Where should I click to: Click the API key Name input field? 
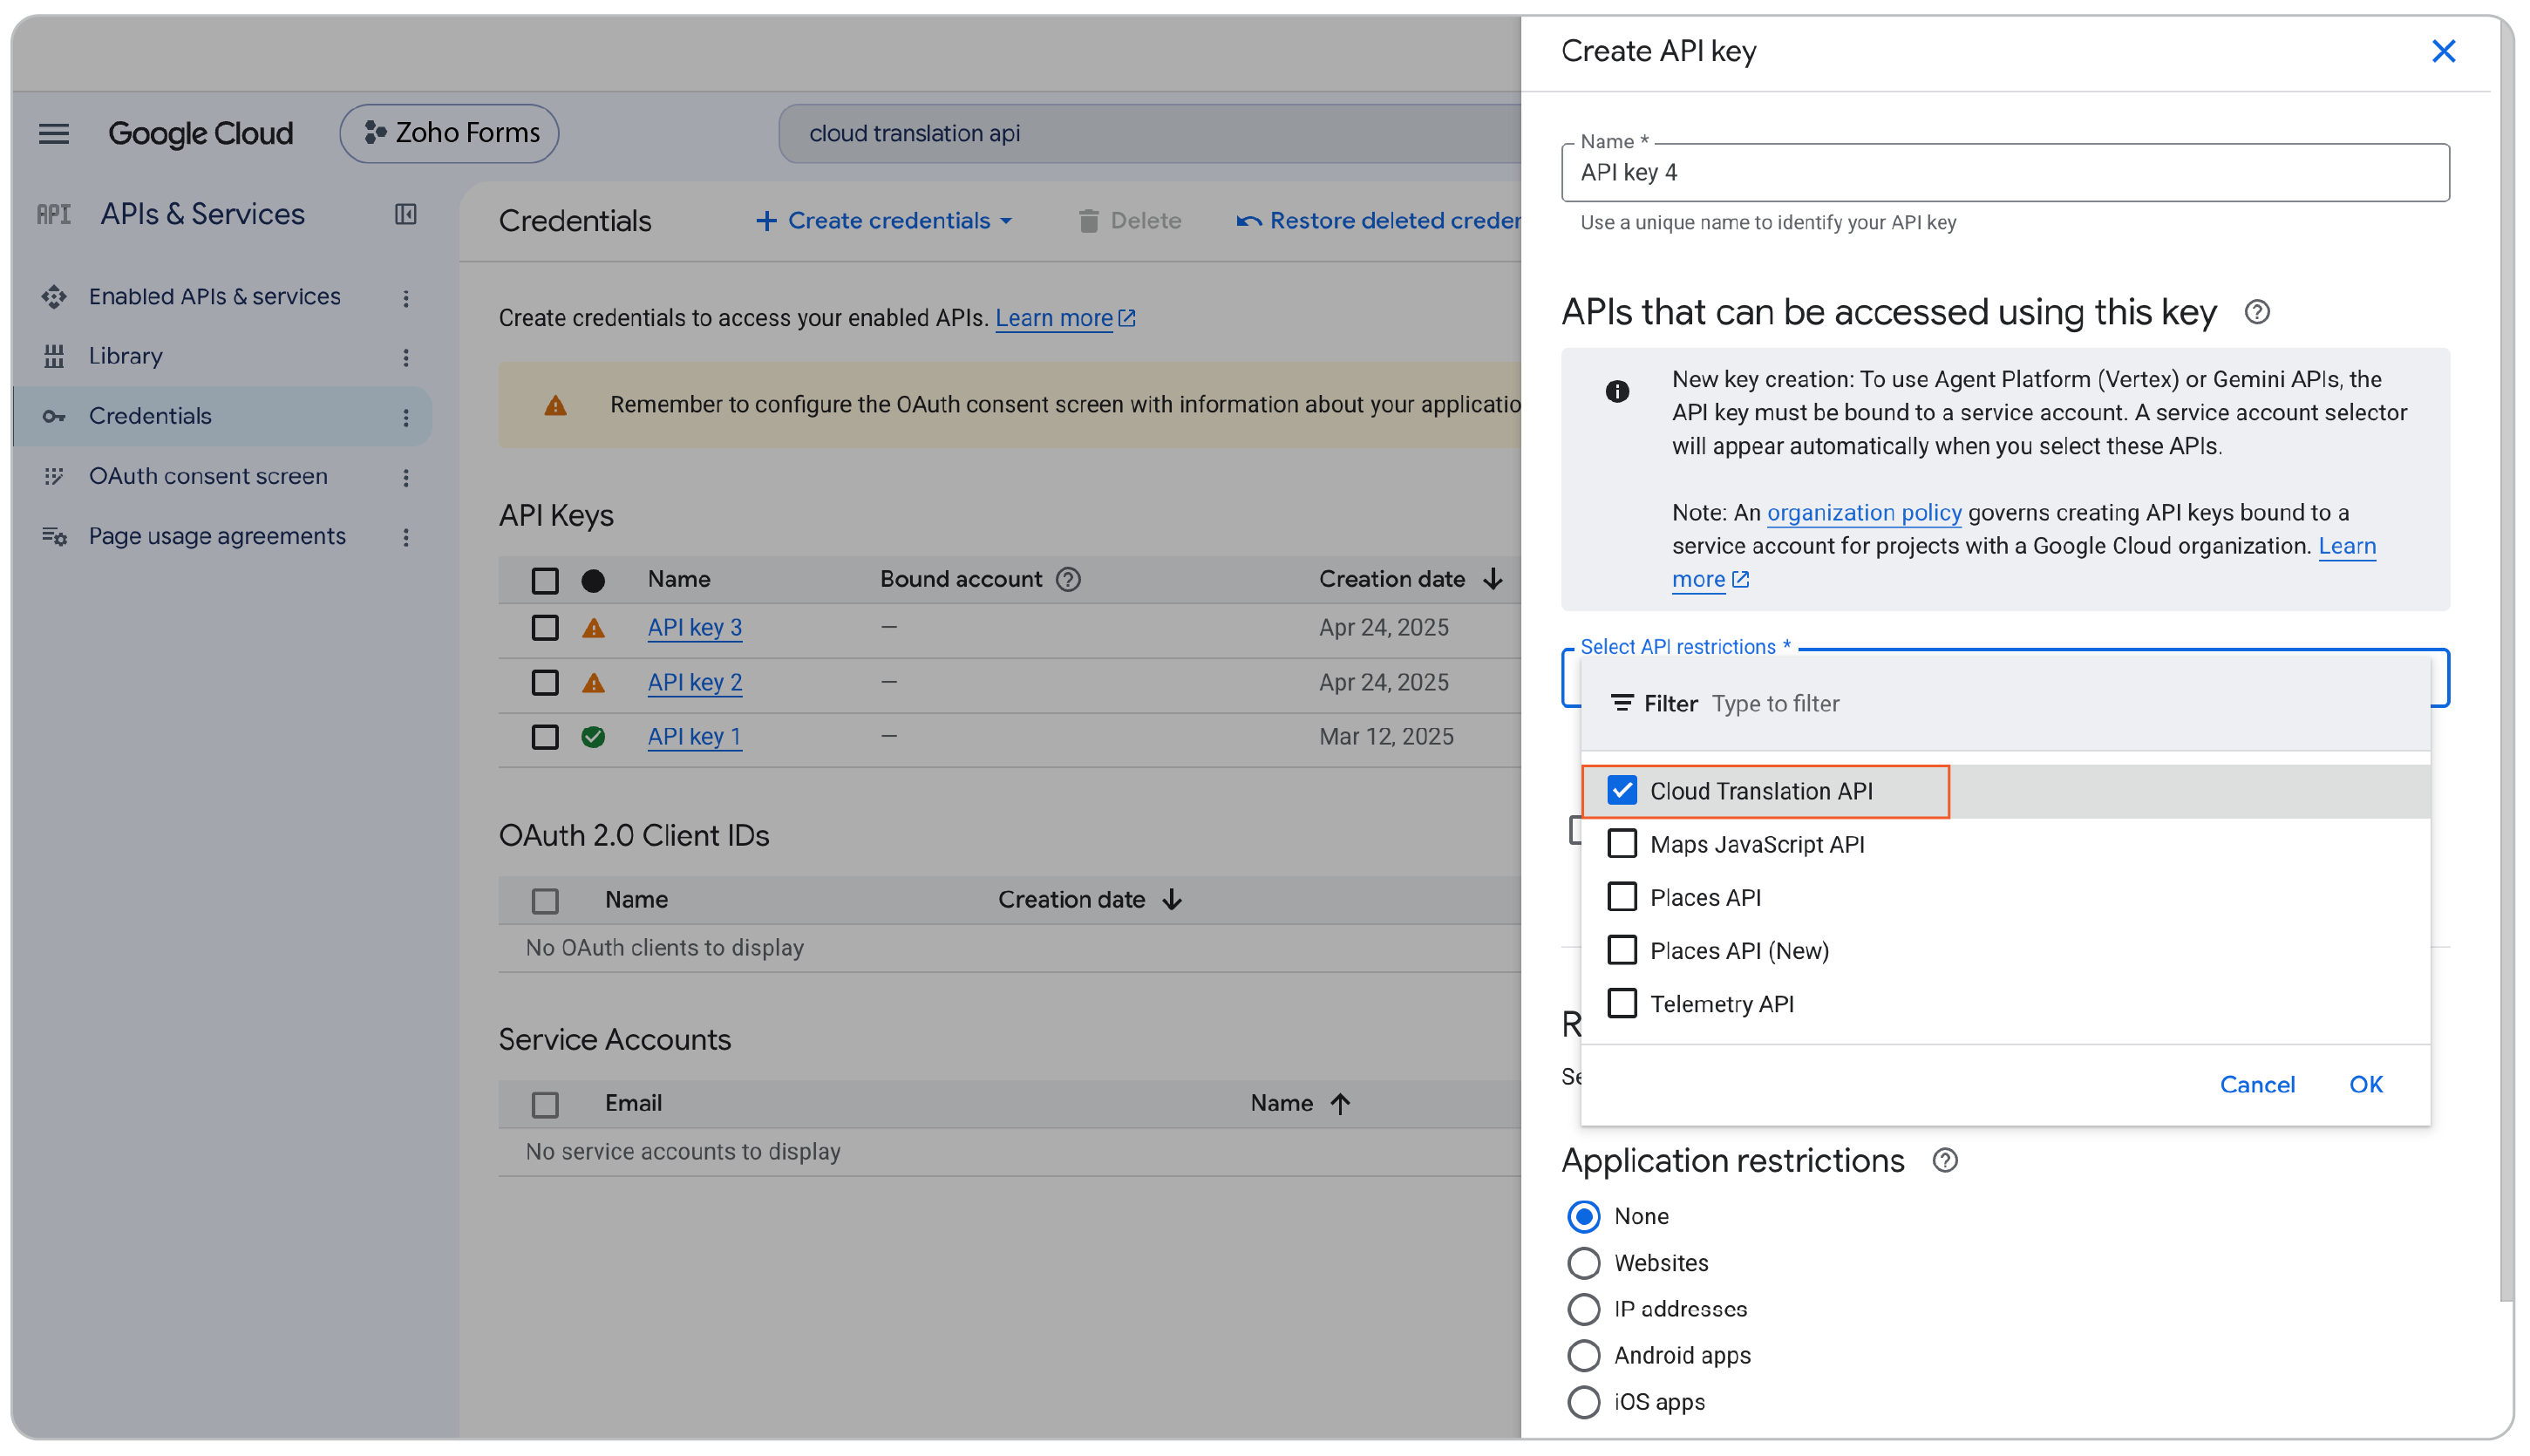coord(2005,173)
